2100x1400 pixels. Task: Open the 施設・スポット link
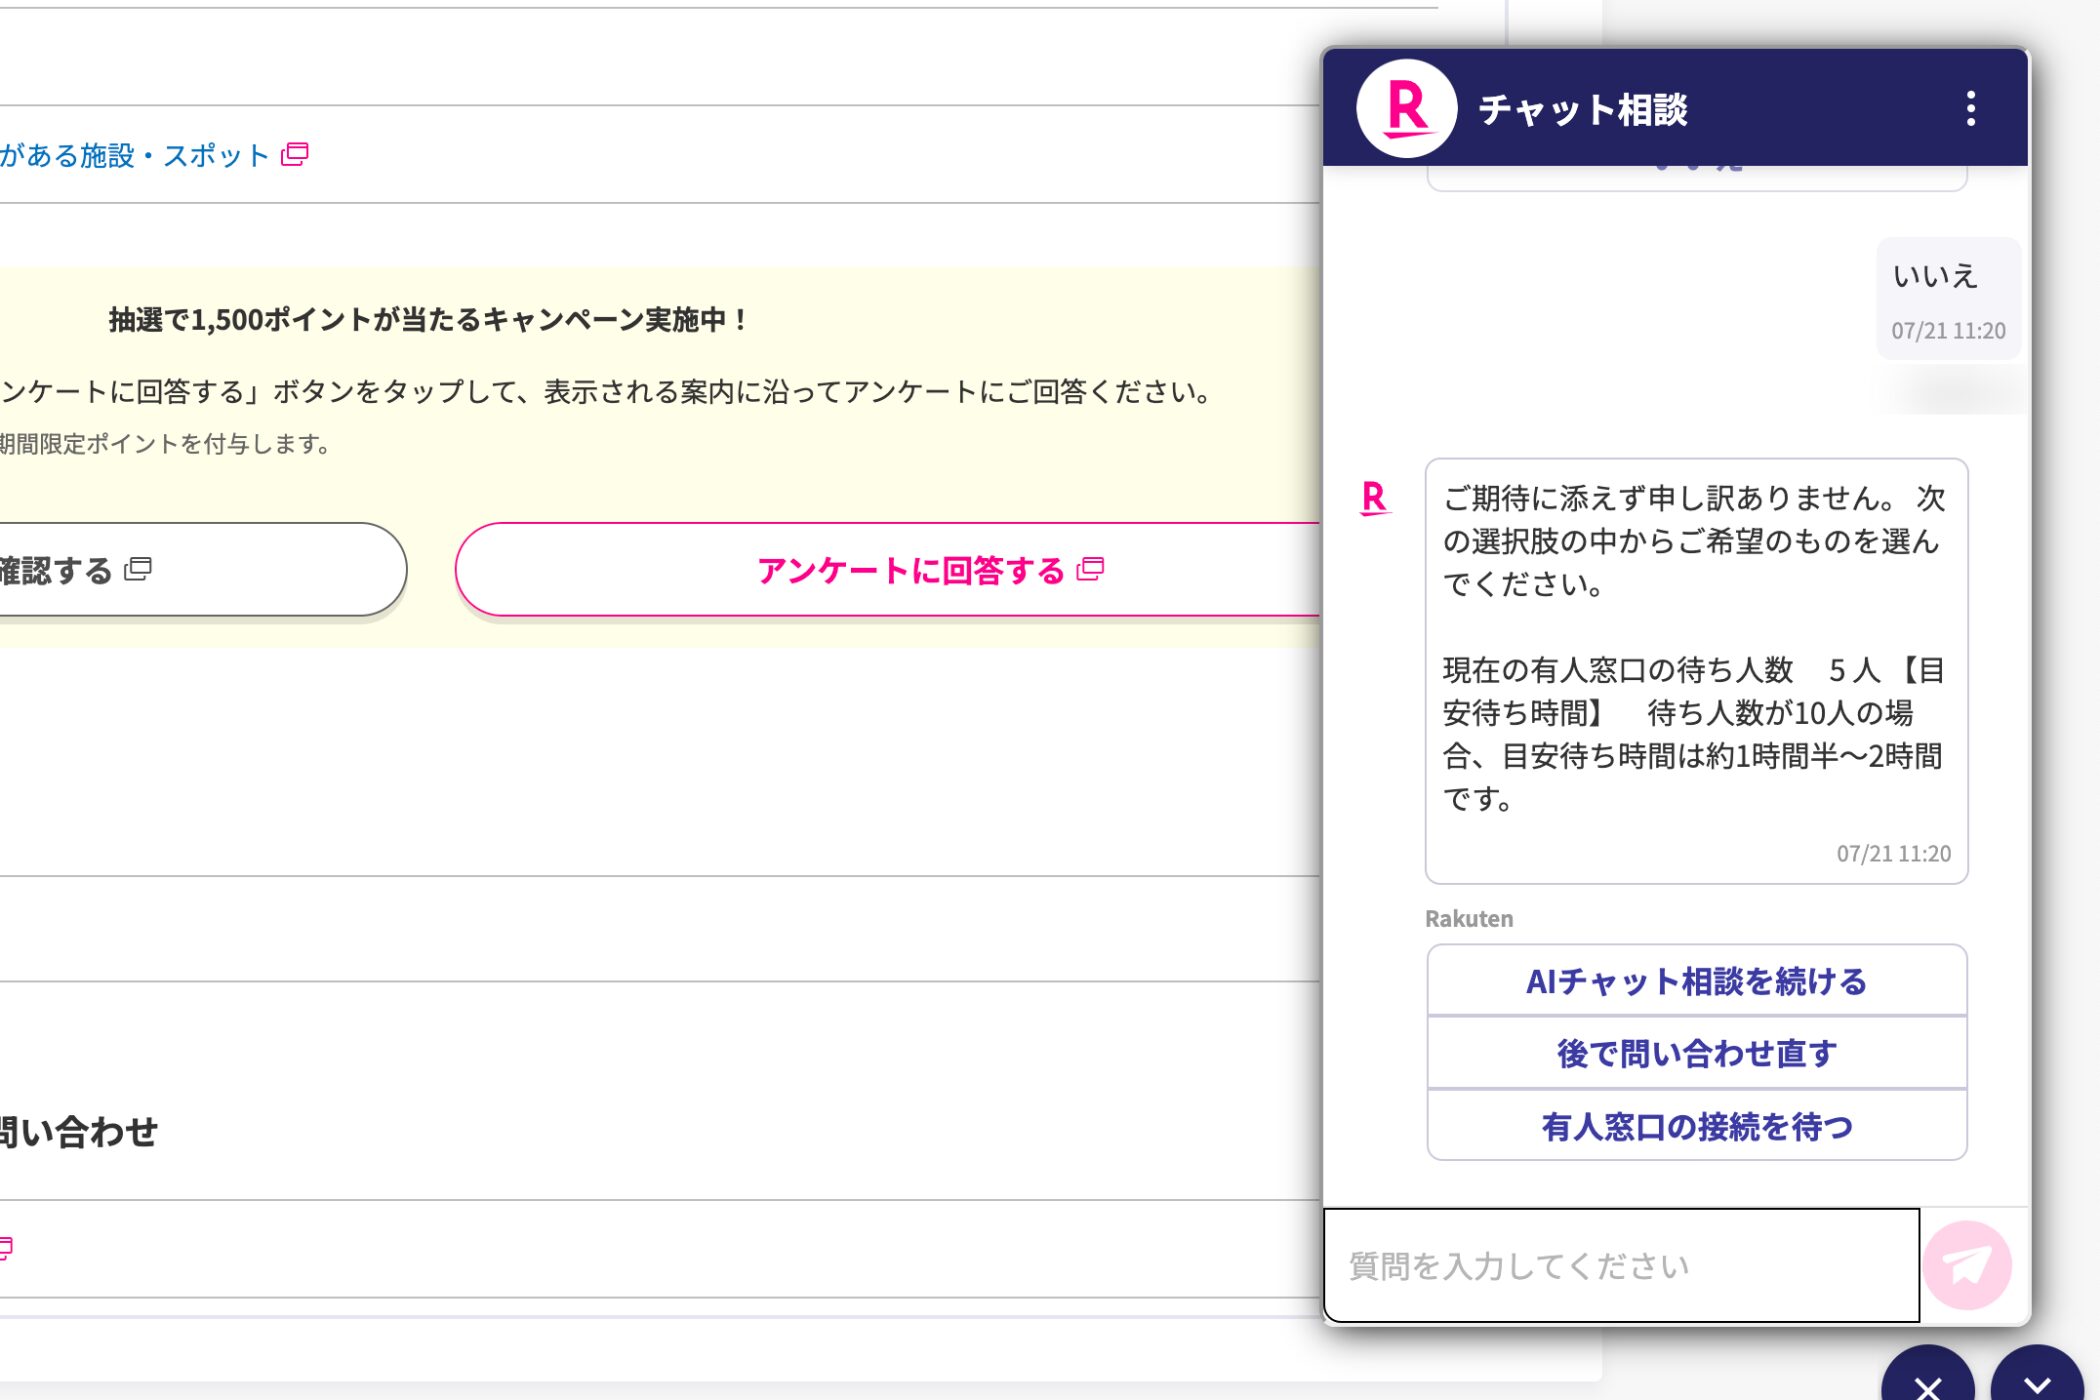click(x=135, y=155)
